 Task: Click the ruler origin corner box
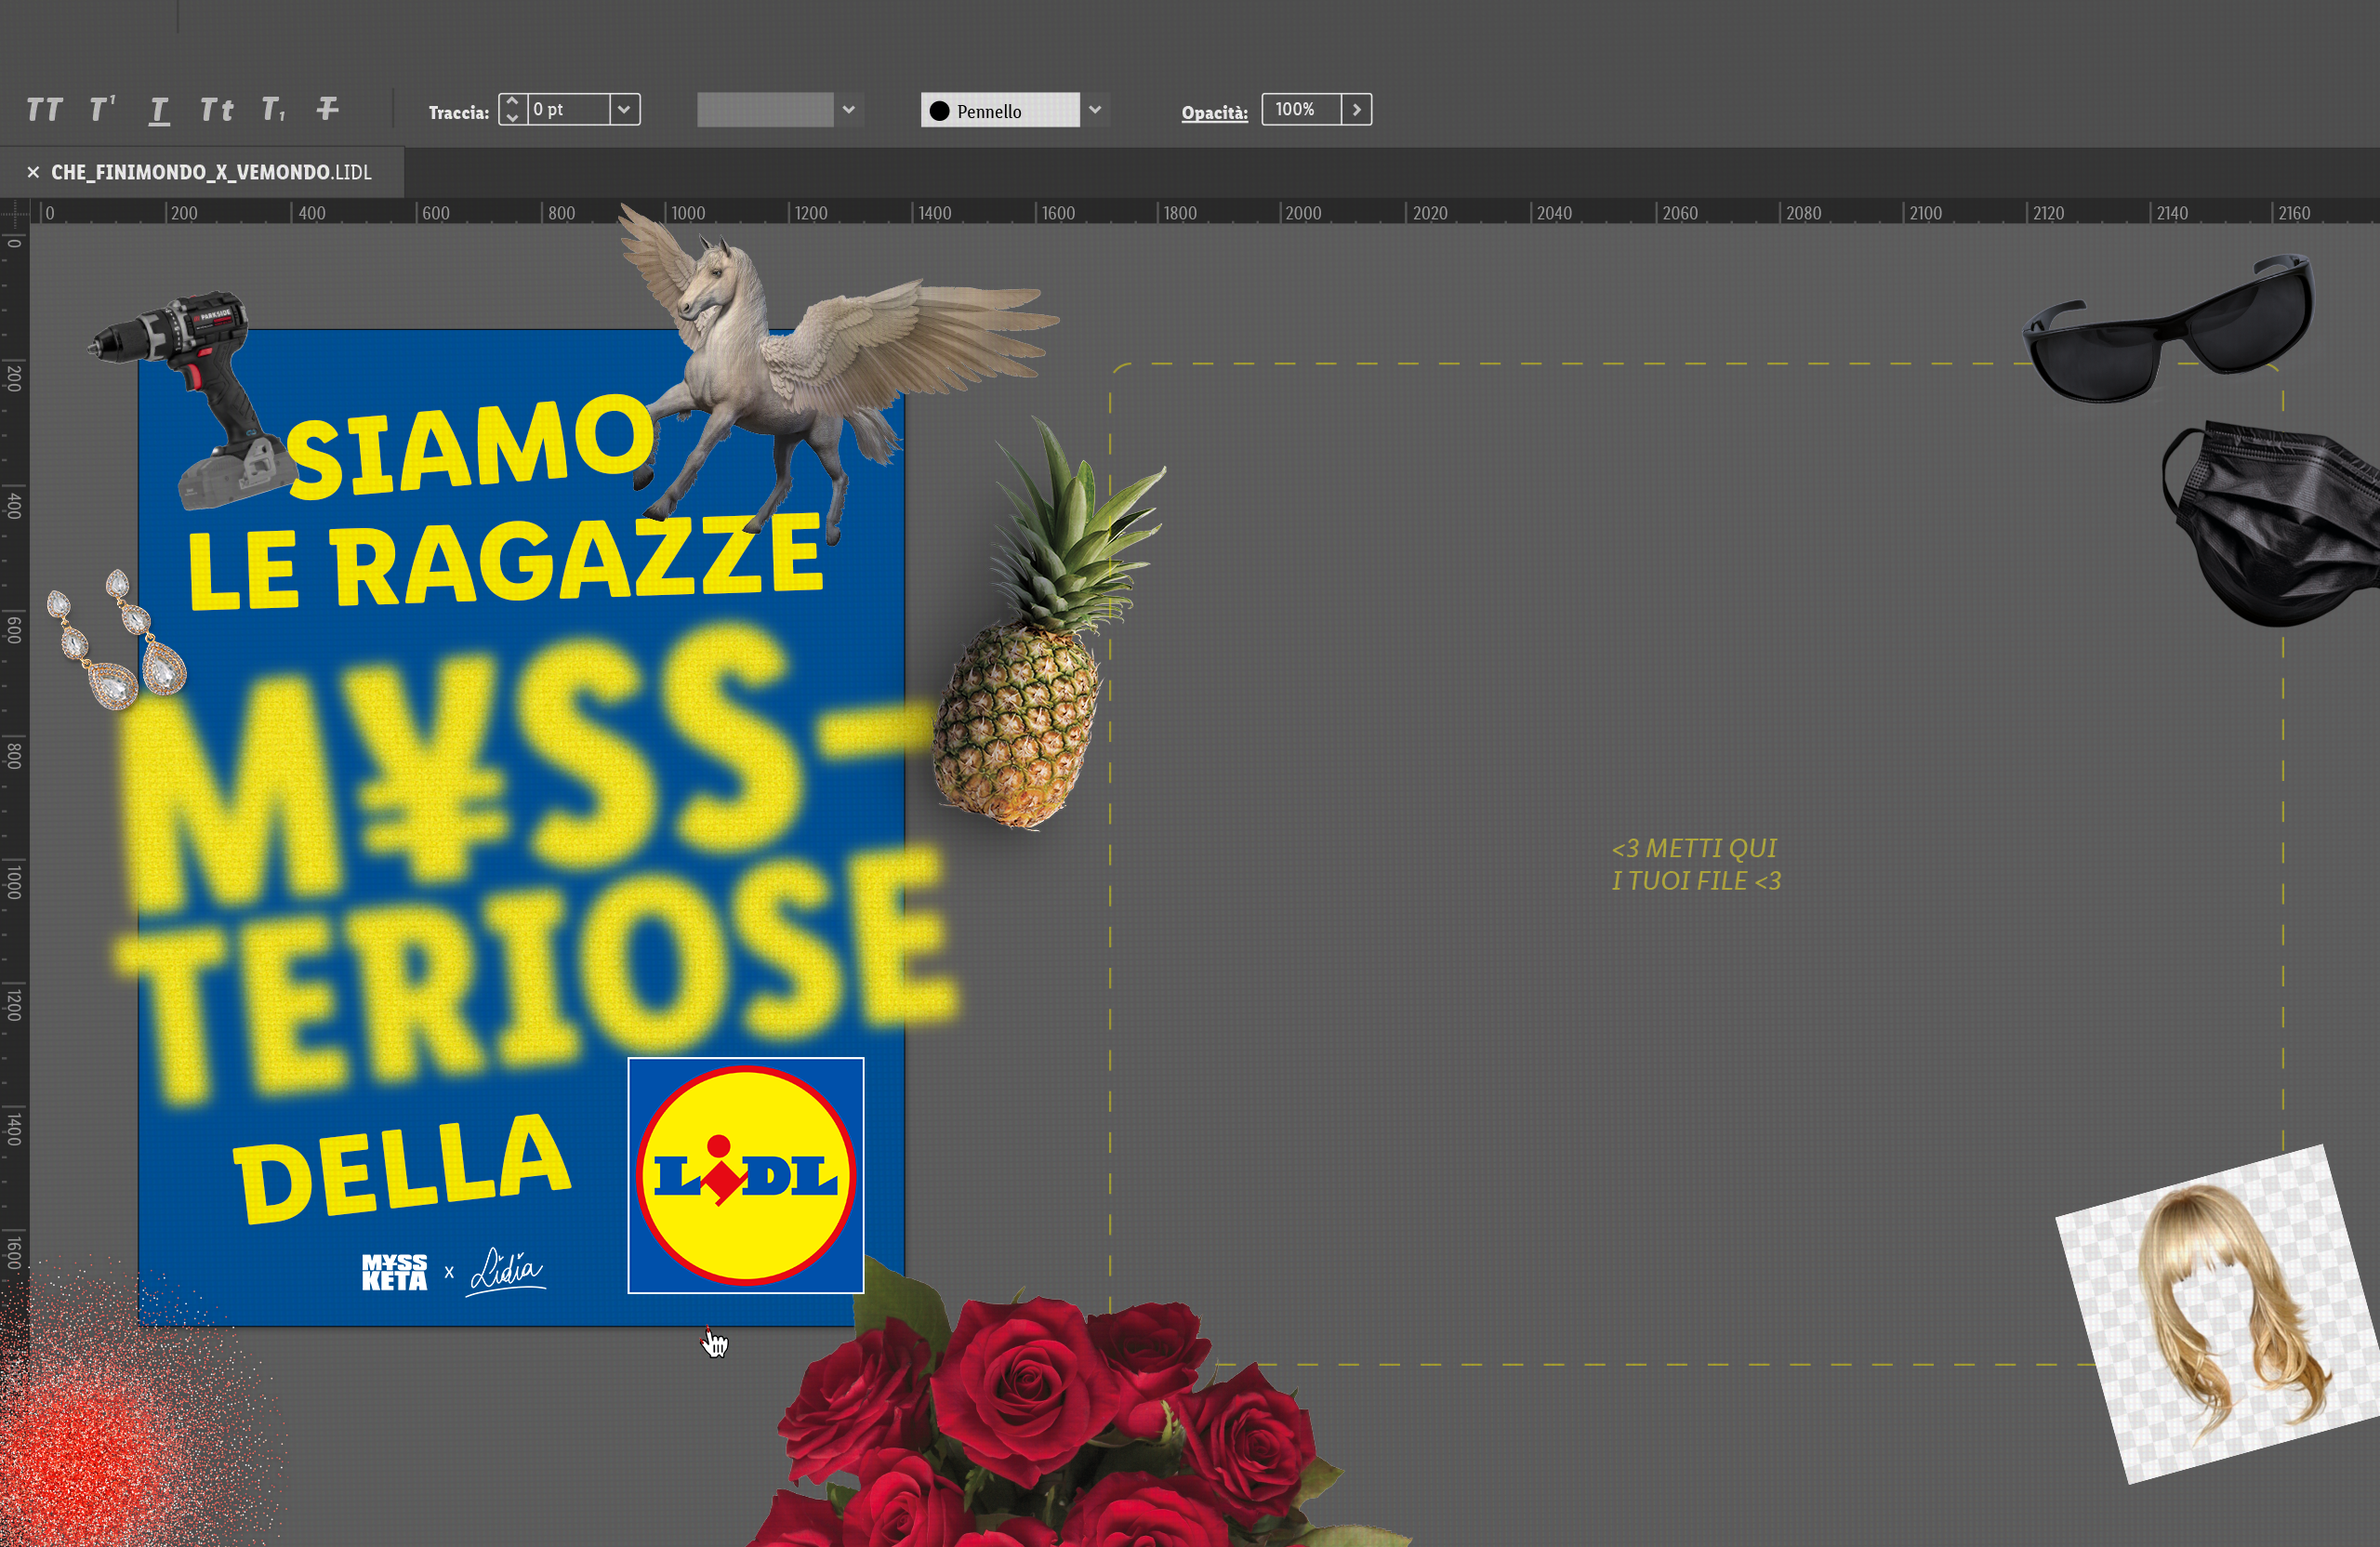pyautogui.click(x=14, y=211)
